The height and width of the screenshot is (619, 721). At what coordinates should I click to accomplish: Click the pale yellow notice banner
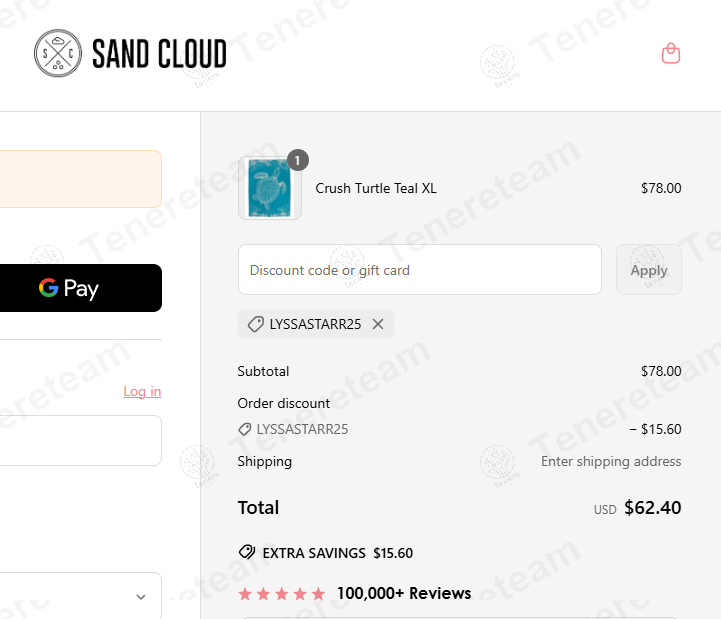click(80, 179)
